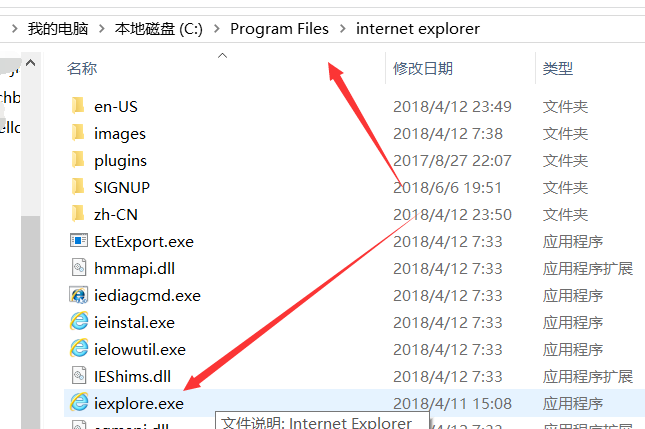Expand the chevron after 本地磁盘 (C:)
The height and width of the screenshot is (429, 645).
point(216,29)
